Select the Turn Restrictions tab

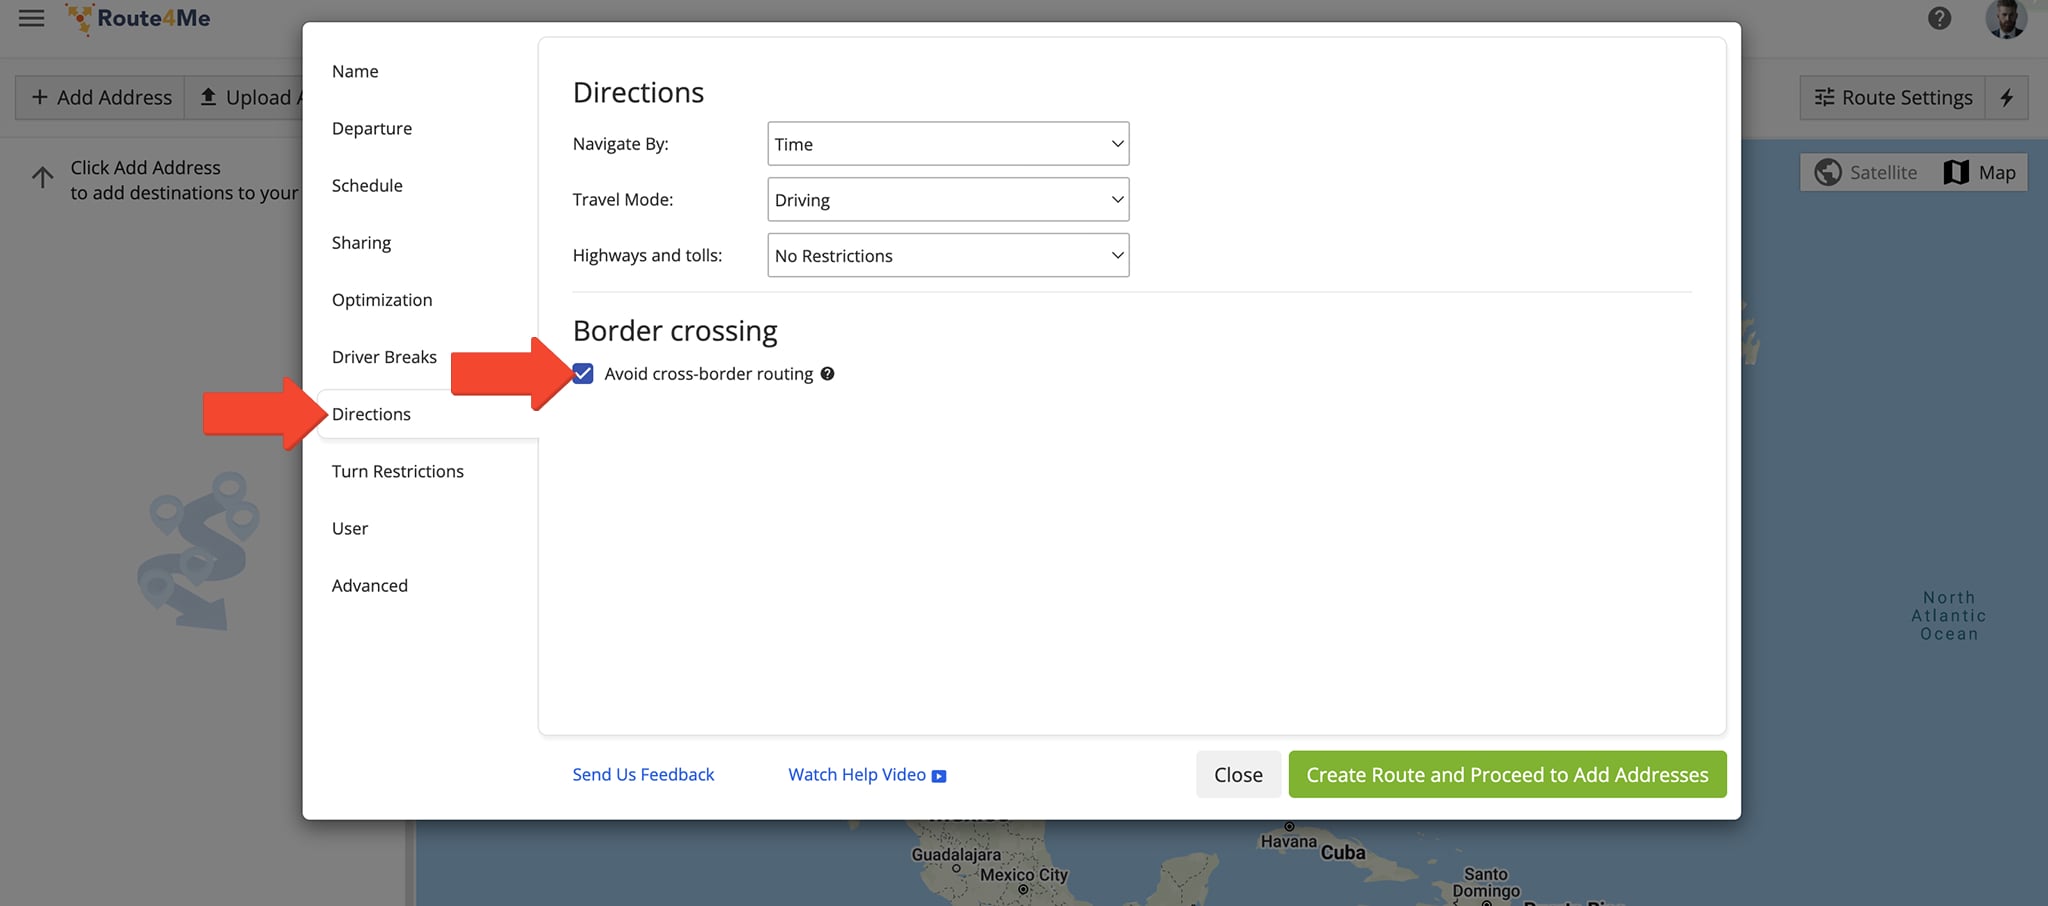coord(397,471)
